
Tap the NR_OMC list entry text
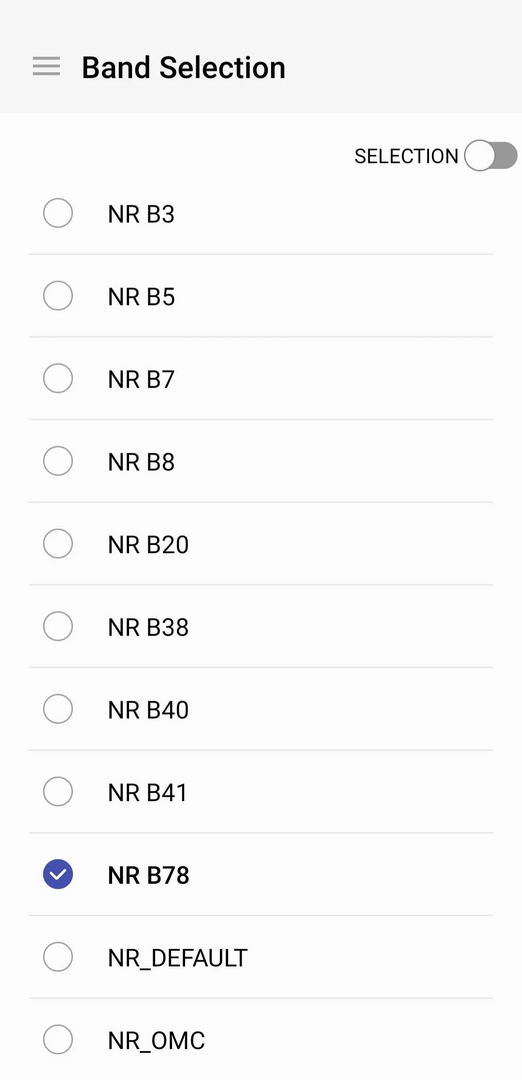pos(156,1041)
